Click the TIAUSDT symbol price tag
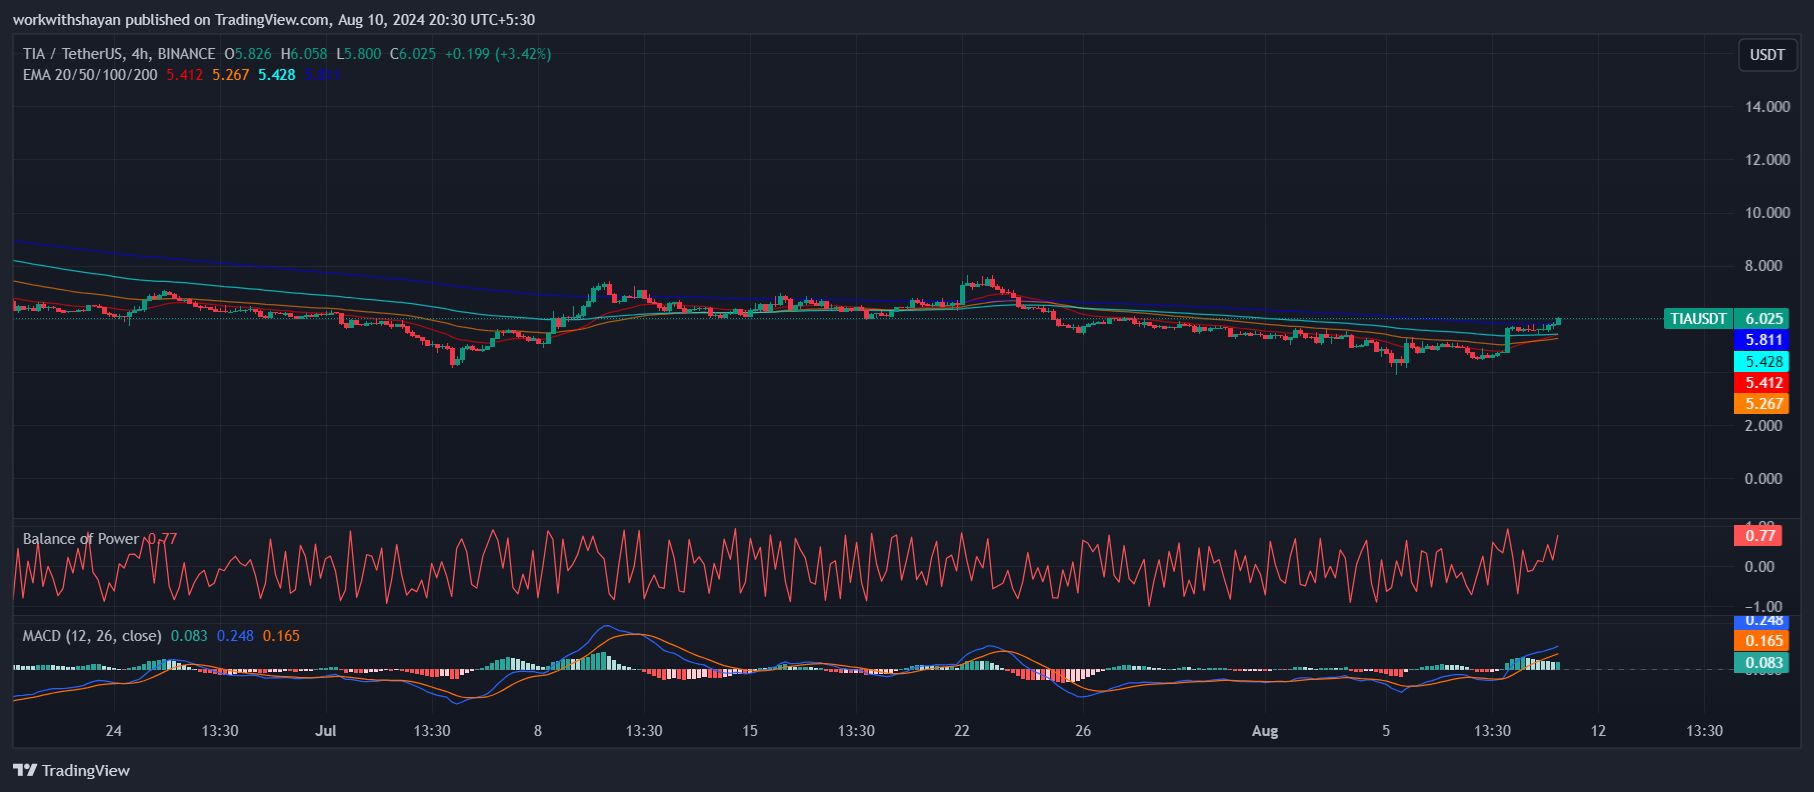Image resolution: width=1814 pixels, height=792 pixels. (1698, 319)
